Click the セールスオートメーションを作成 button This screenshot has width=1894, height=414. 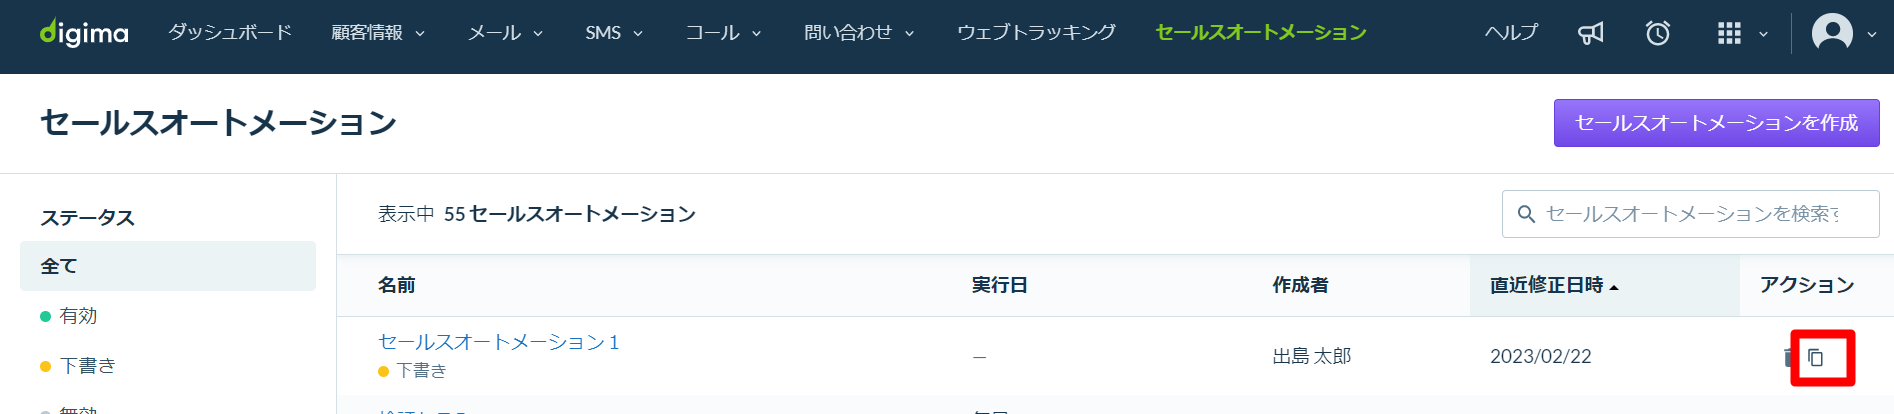[x=1716, y=123]
